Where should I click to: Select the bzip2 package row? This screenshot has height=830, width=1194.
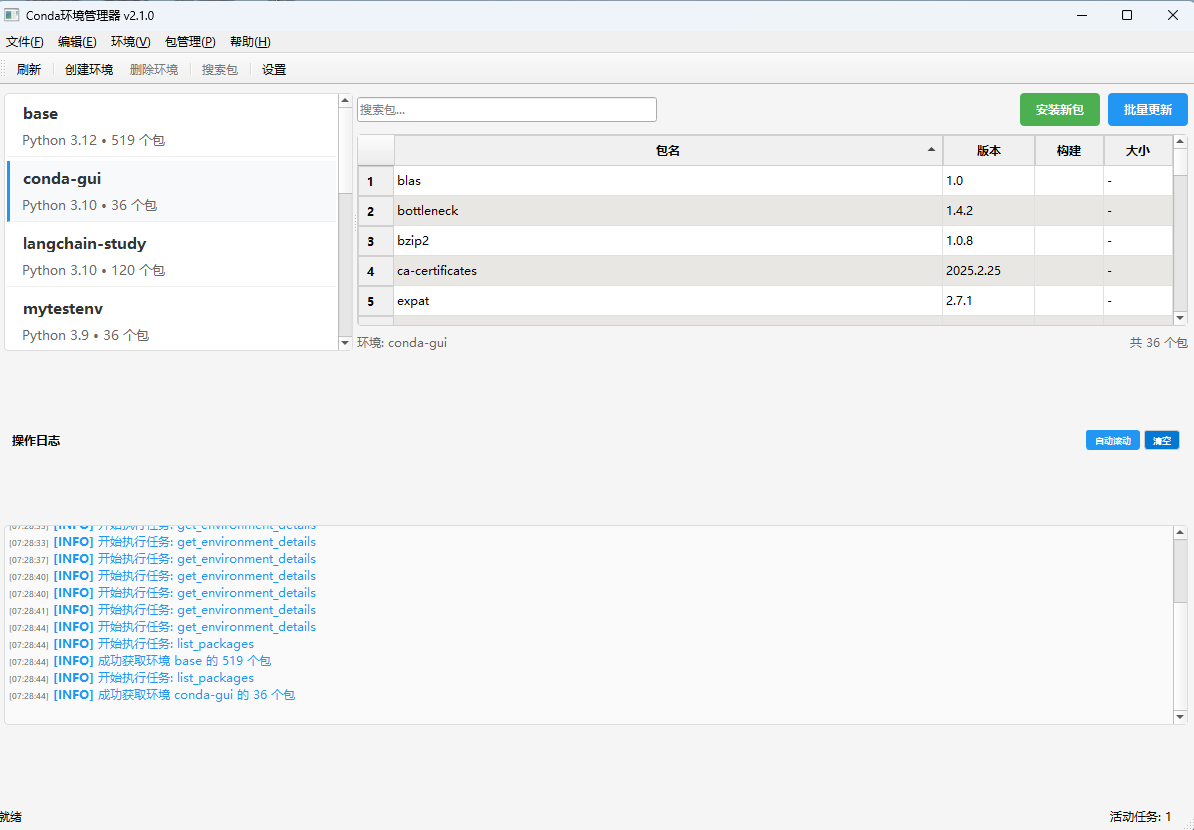click(765, 241)
